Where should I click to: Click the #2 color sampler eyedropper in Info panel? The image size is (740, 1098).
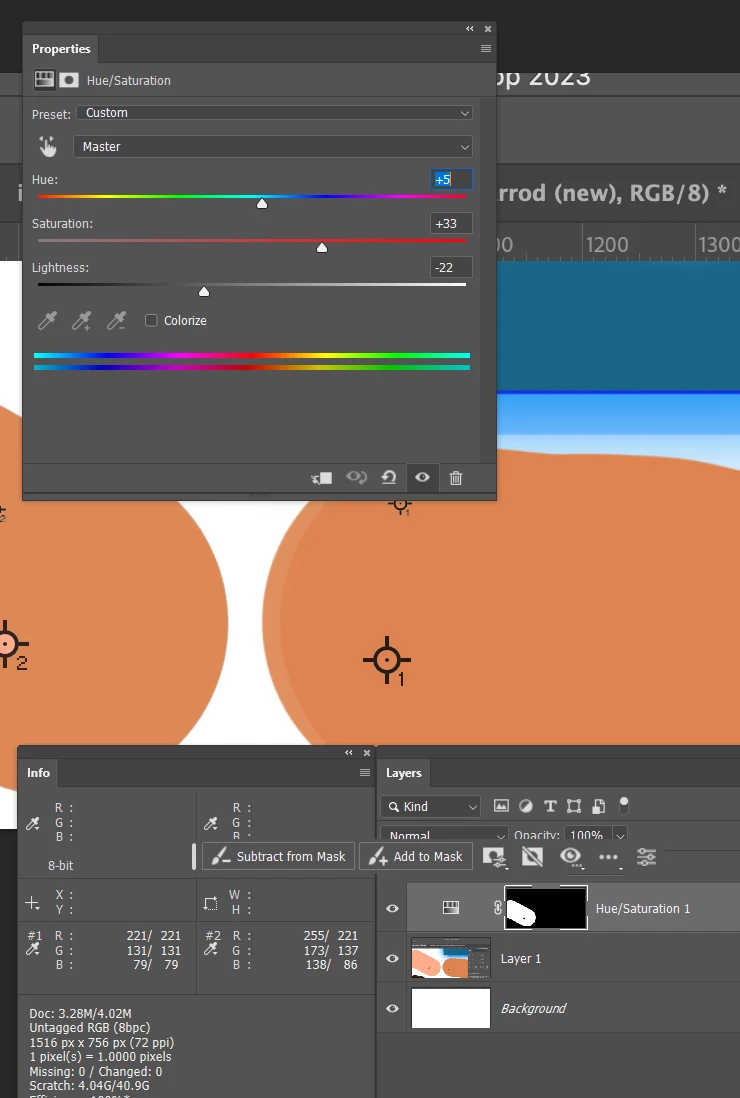pyautogui.click(x=211, y=949)
